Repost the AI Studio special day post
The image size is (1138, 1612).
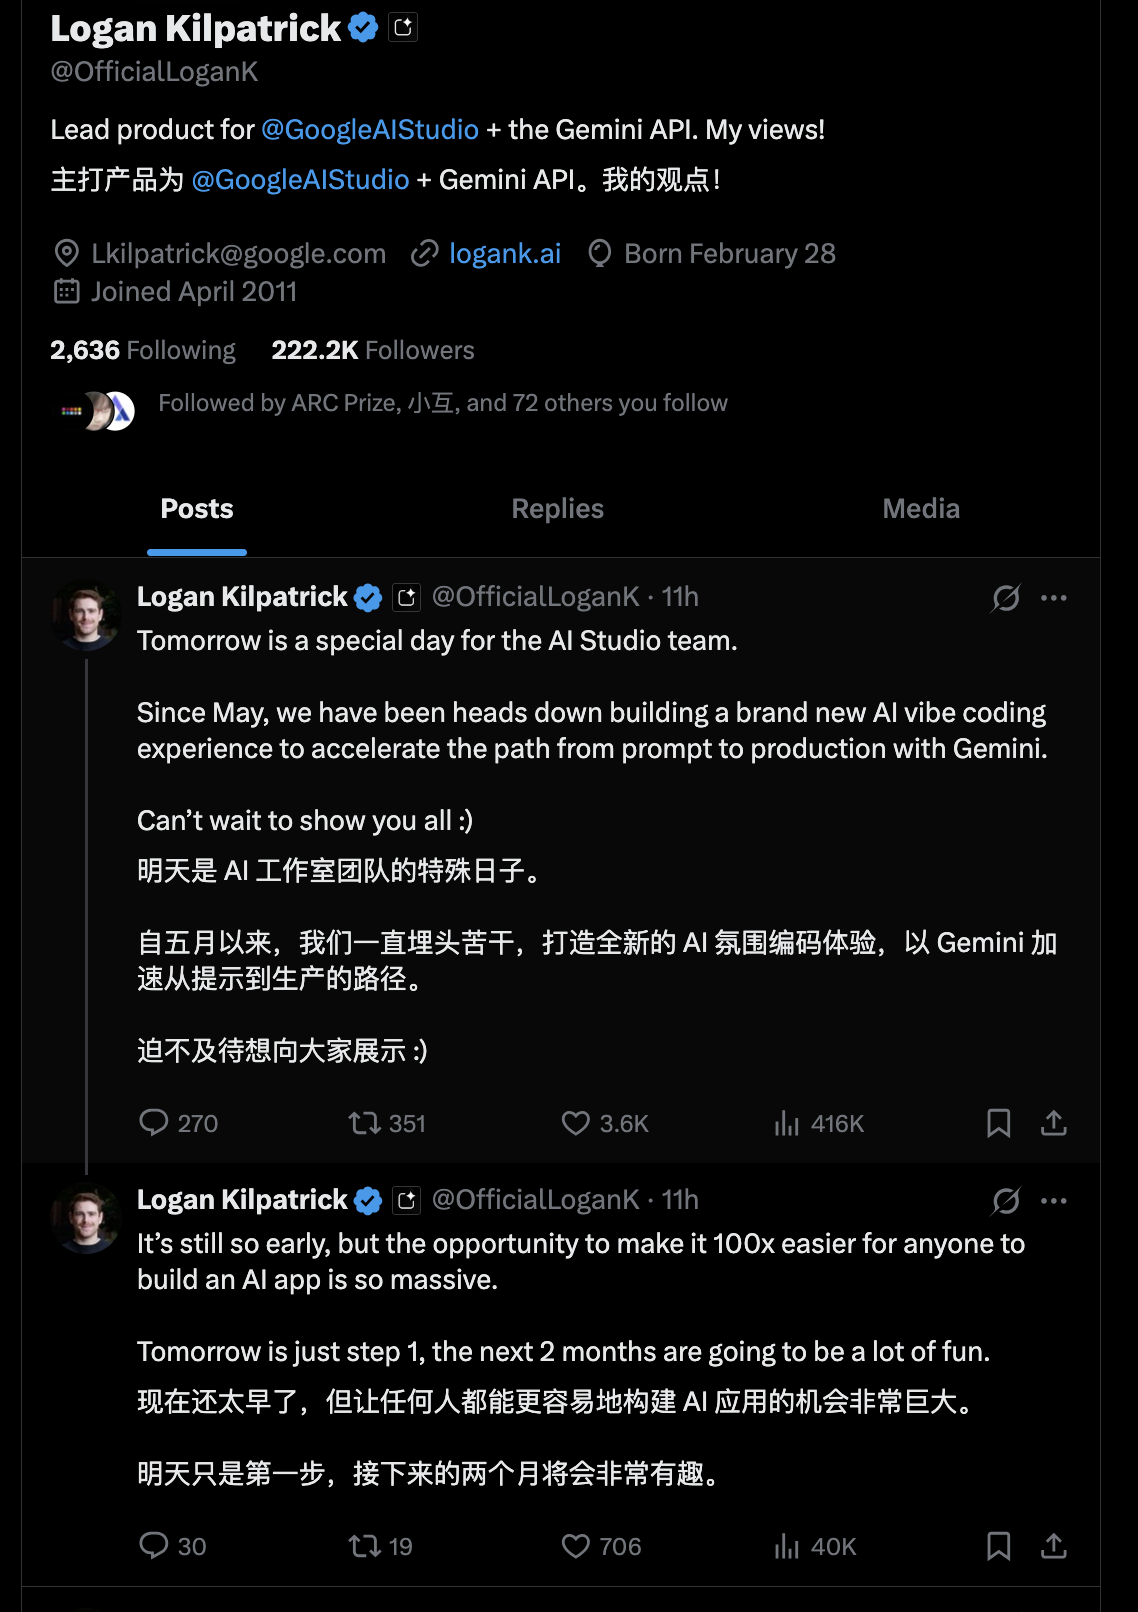[364, 1123]
